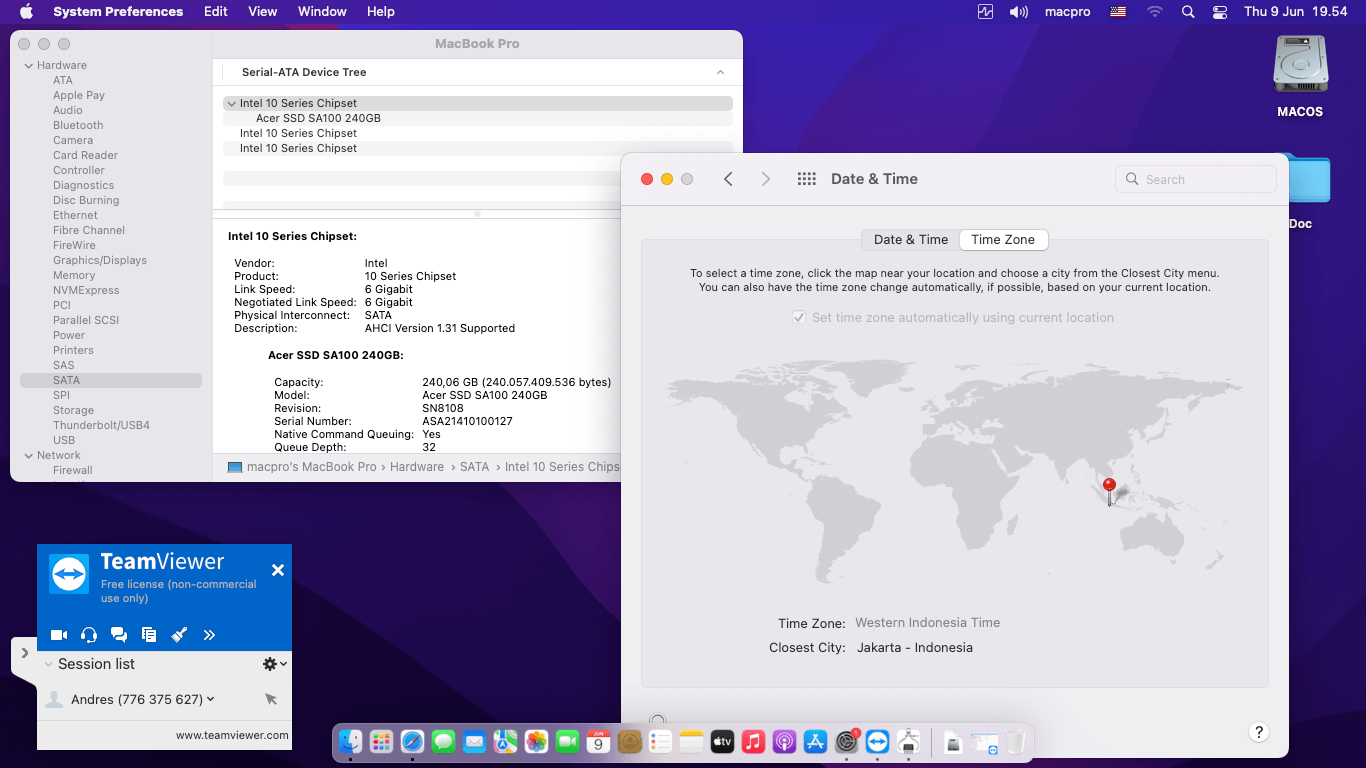
Task: Click remote control cursor icon for Andres
Action: 271,699
